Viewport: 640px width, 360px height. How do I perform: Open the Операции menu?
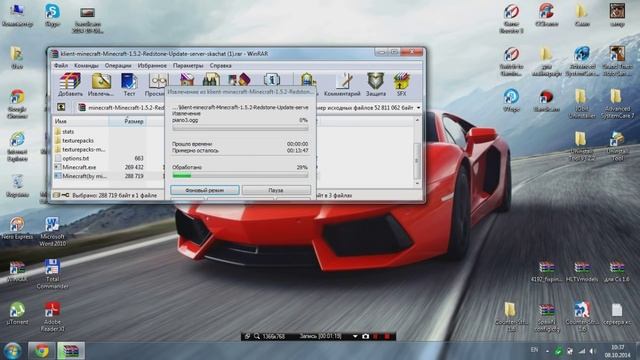[x=118, y=65]
